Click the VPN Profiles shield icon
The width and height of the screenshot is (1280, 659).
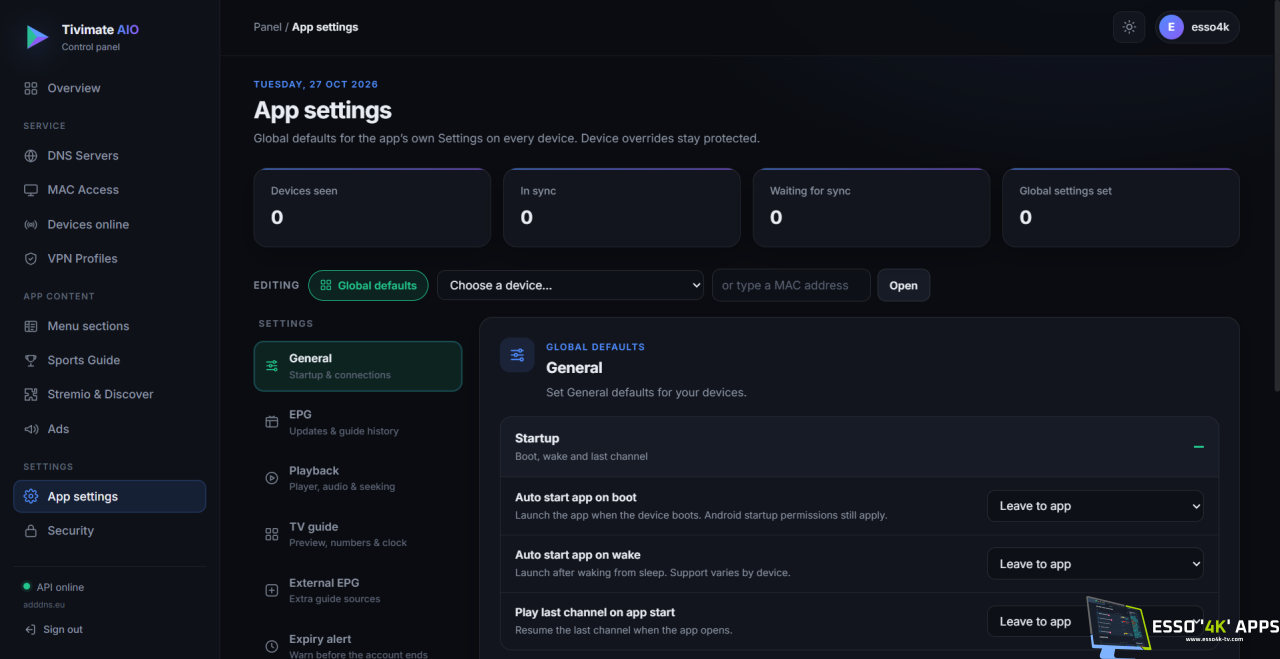pyautogui.click(x=31, y=259)
